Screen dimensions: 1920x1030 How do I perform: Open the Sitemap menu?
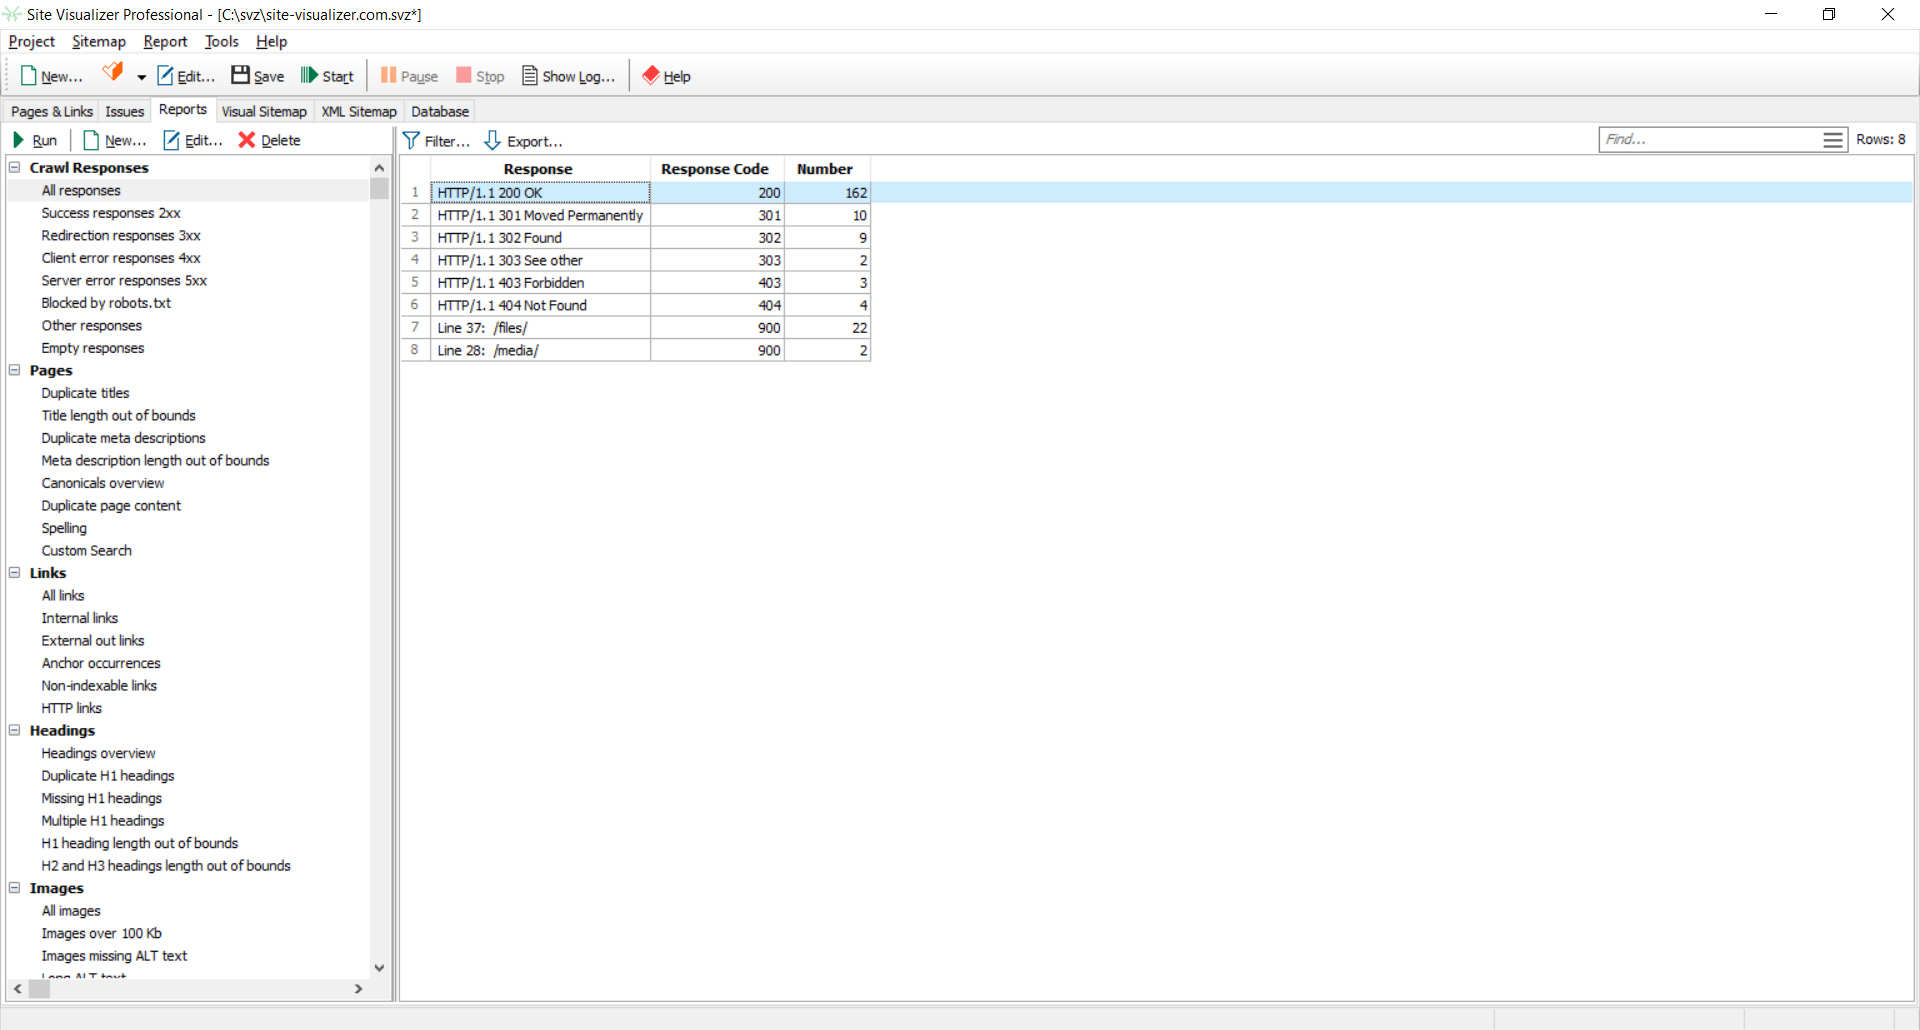point(98,41)
